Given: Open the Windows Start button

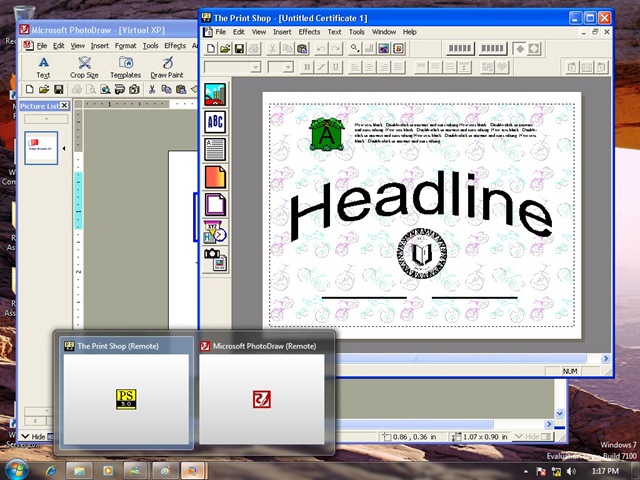Looking at the screenshot, I should pos(17,470).
